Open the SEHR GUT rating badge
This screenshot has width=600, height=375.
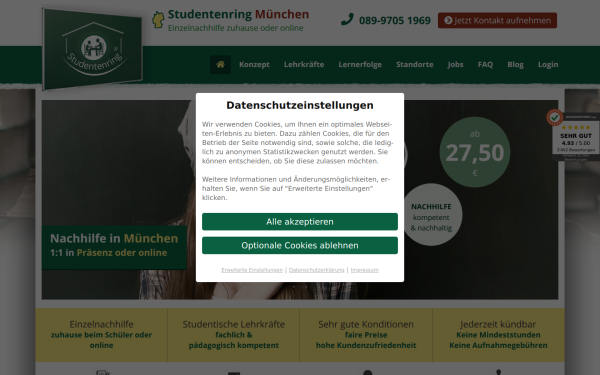click(575, 136)
